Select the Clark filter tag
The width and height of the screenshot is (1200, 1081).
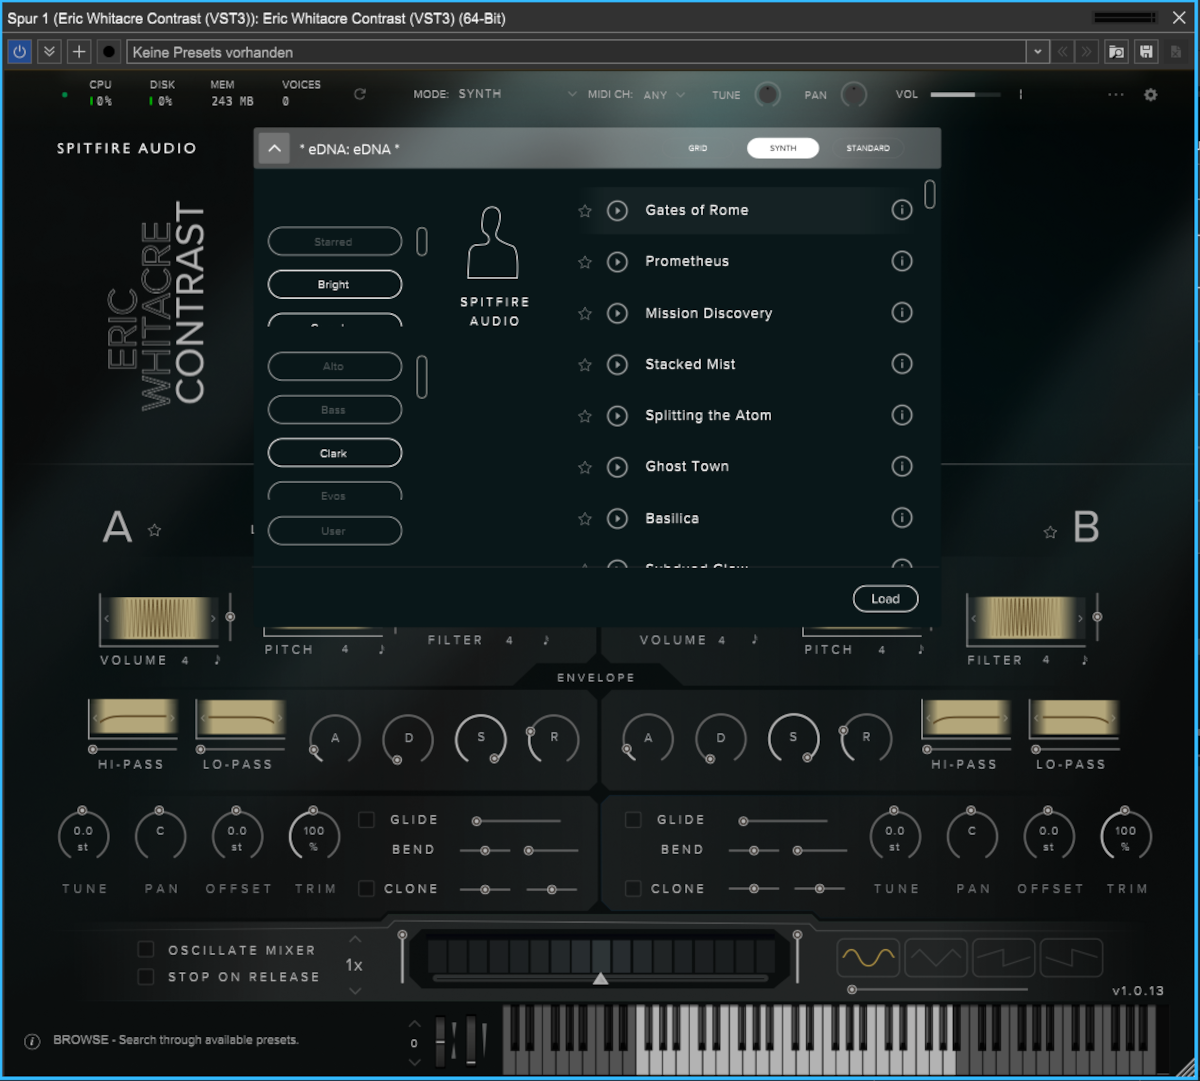(335, 453)
